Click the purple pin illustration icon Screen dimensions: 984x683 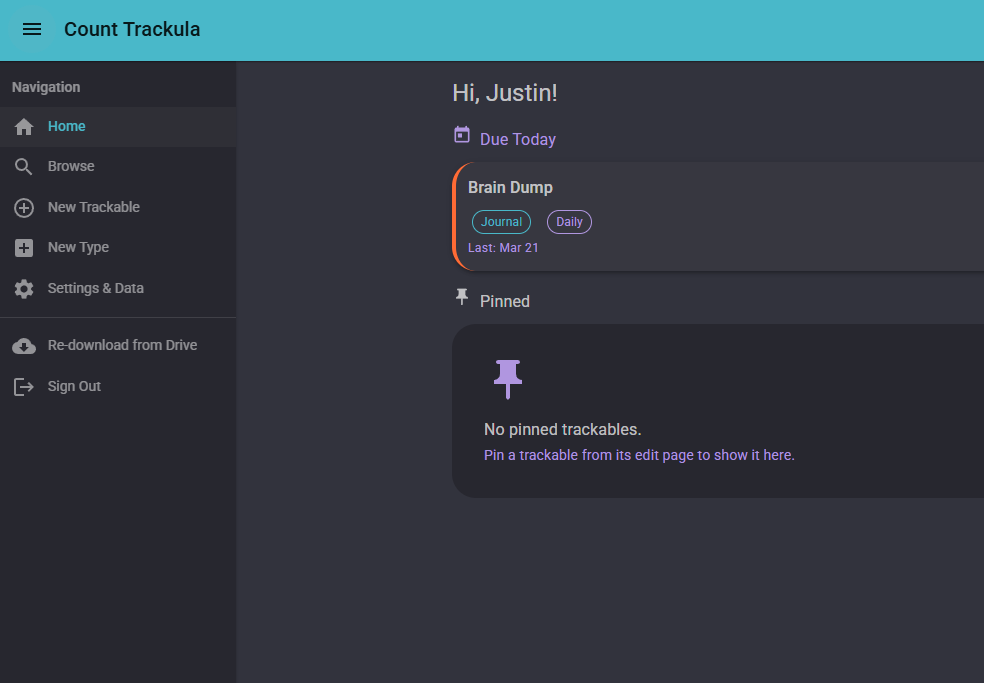tap(508, 379)
